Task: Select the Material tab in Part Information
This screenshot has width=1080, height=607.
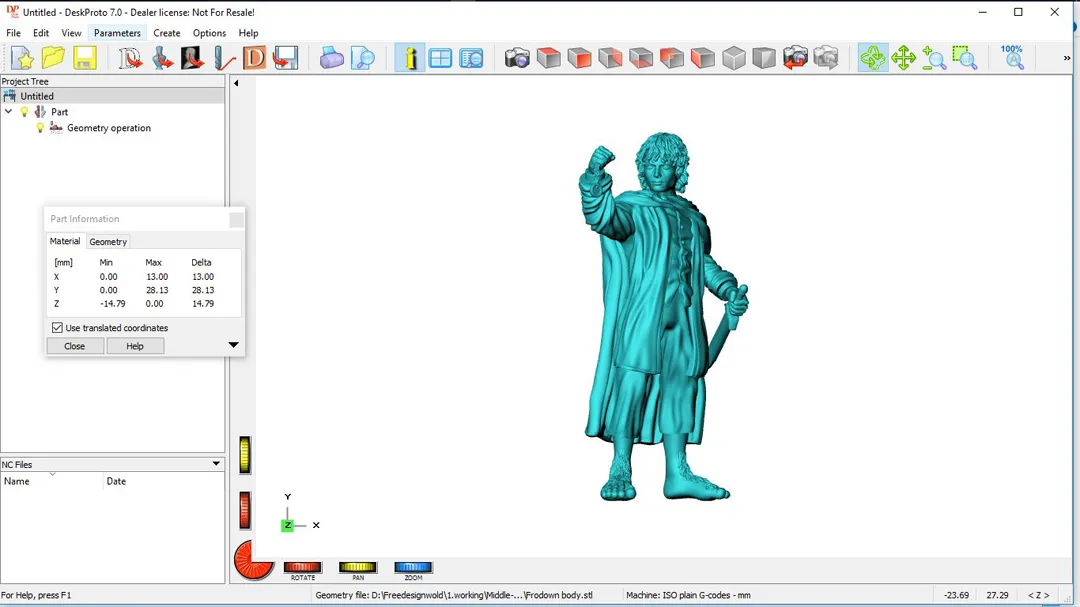Action: pos(65,241)
